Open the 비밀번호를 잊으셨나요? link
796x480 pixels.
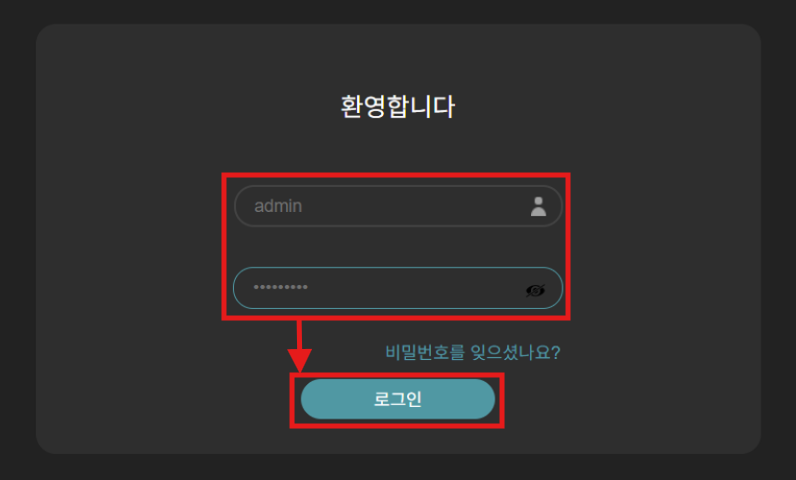coord(472,352)
